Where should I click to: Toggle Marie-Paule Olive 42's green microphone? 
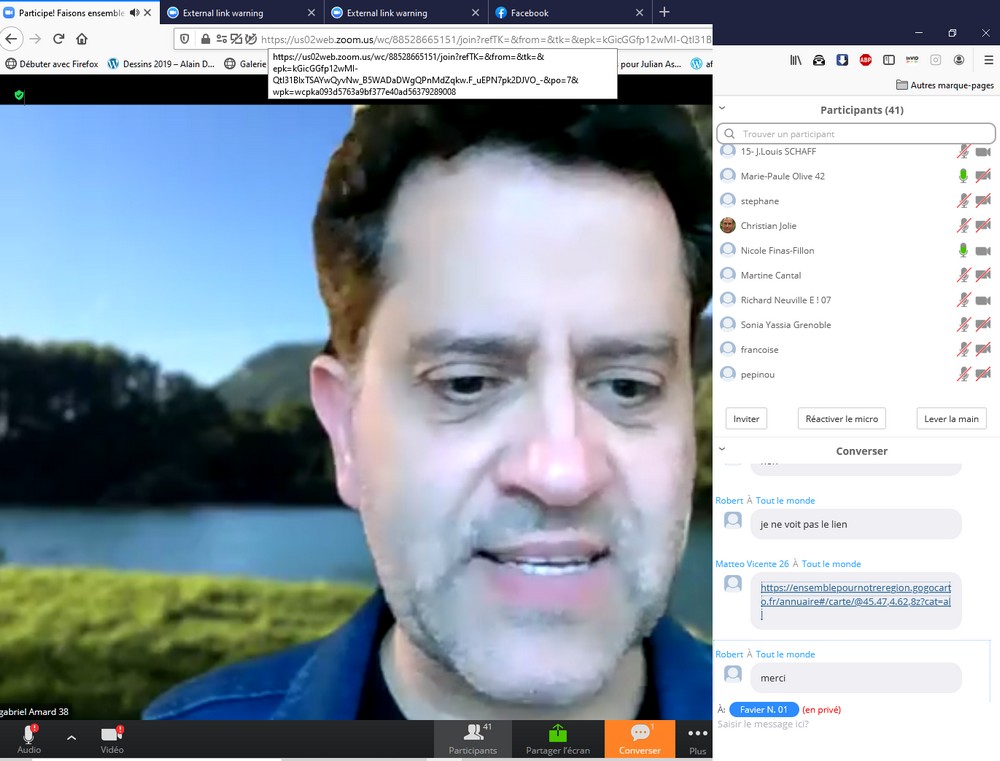963,176
